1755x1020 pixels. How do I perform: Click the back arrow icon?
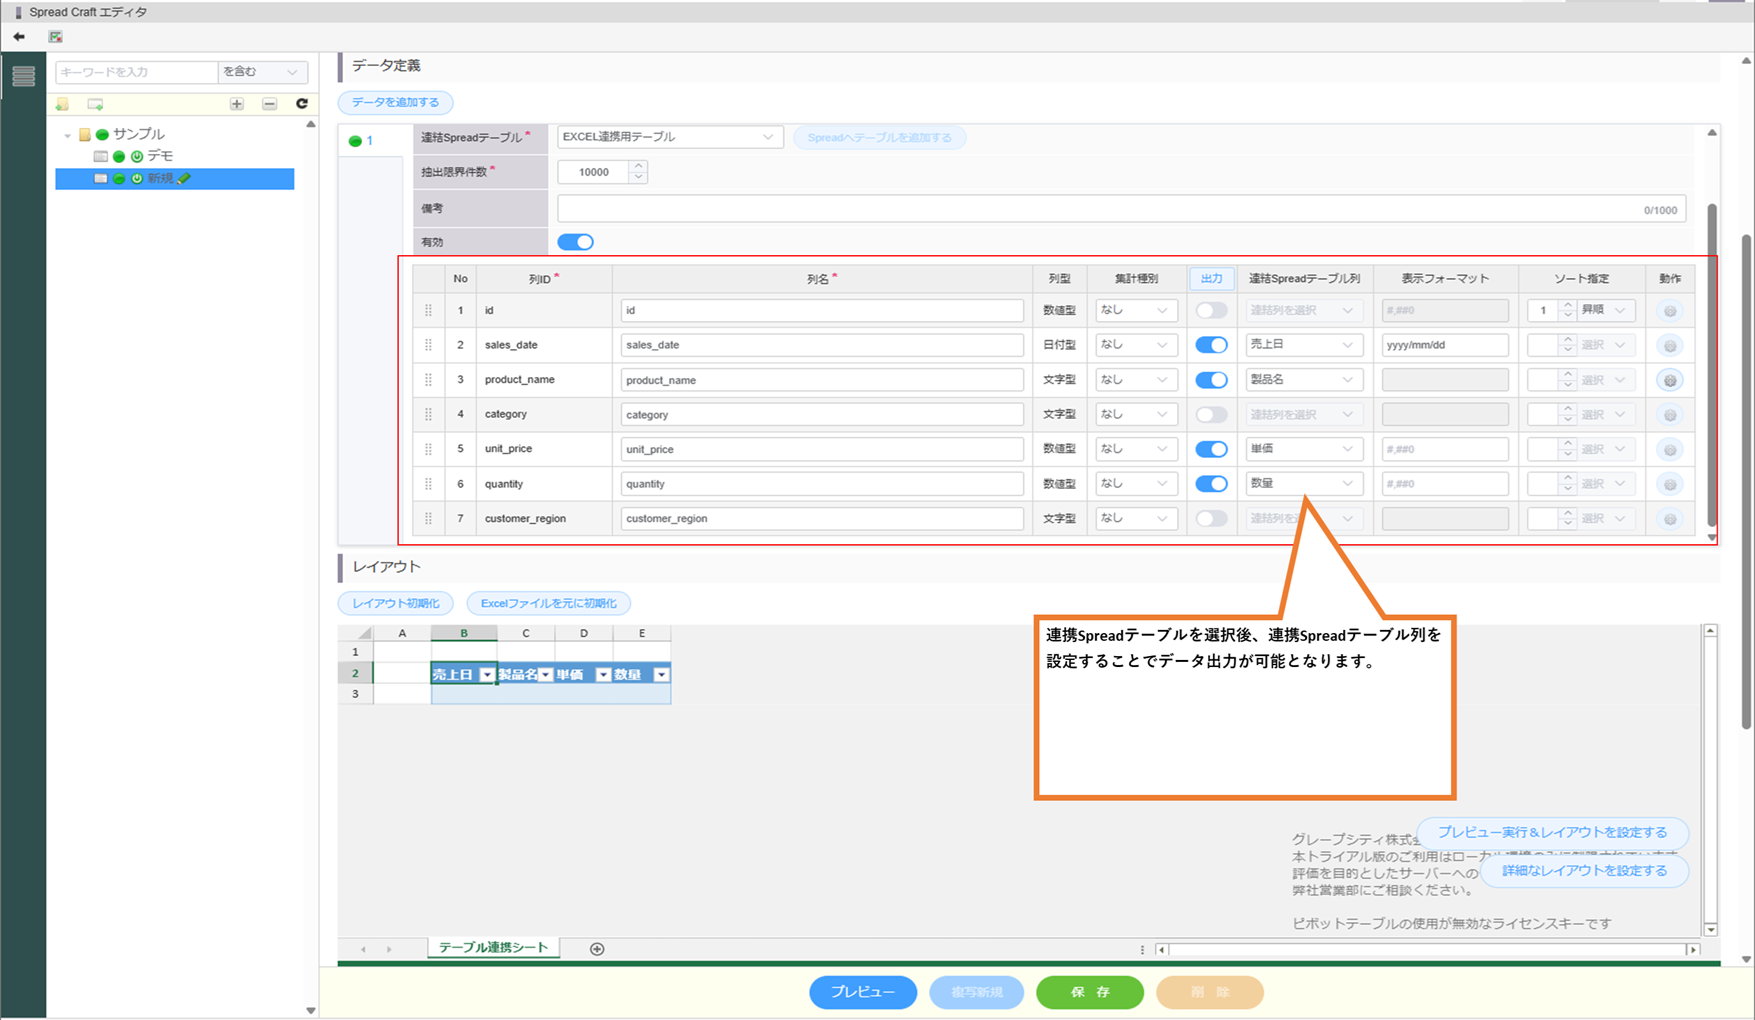coord(19,37)
